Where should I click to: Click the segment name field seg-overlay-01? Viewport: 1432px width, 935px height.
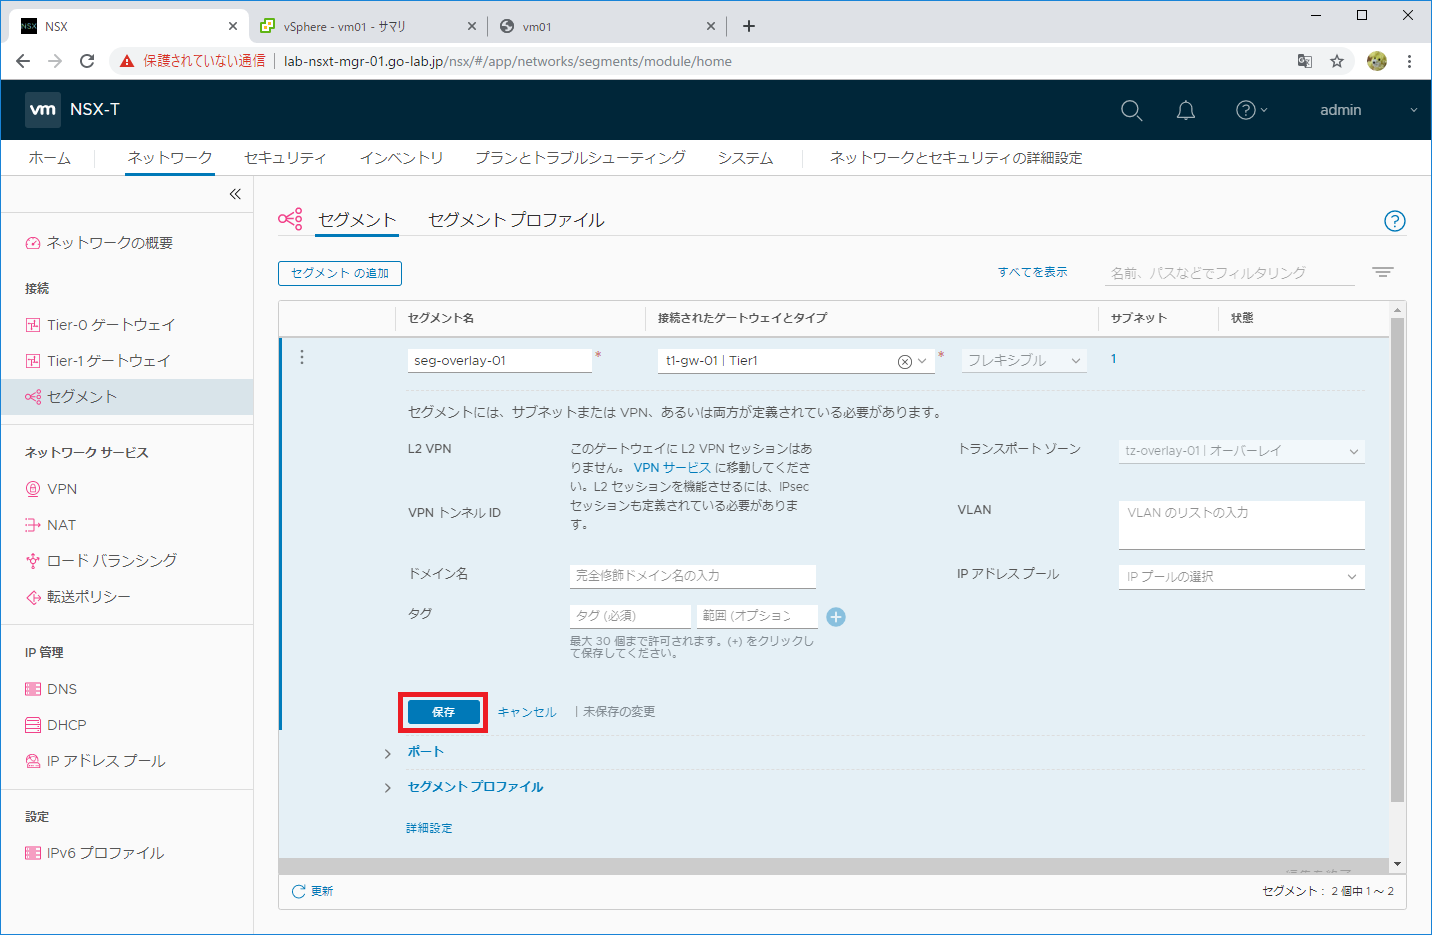500,361
